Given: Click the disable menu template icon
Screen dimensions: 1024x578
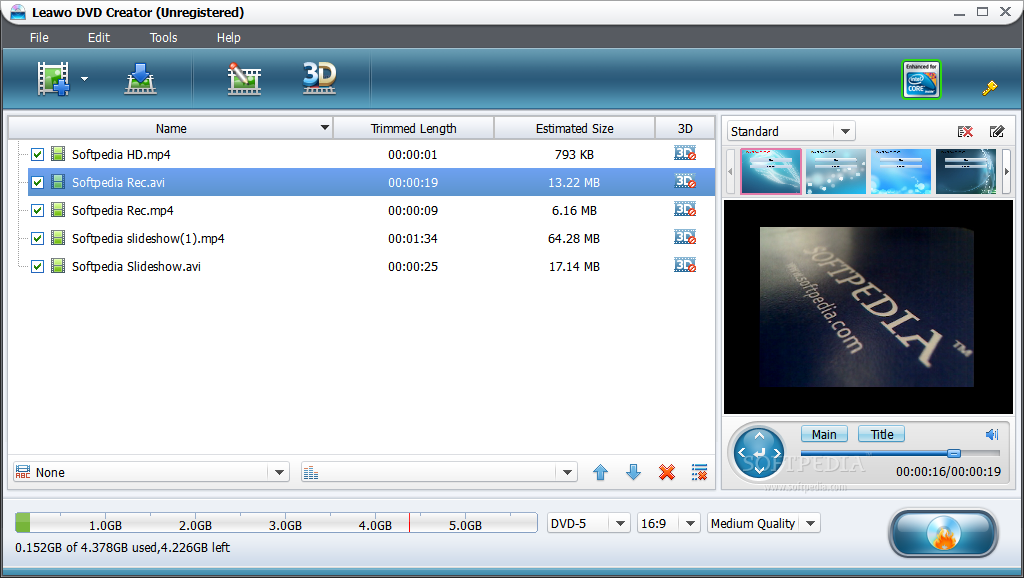Looking at the screenshot, I should click(965, 131).
